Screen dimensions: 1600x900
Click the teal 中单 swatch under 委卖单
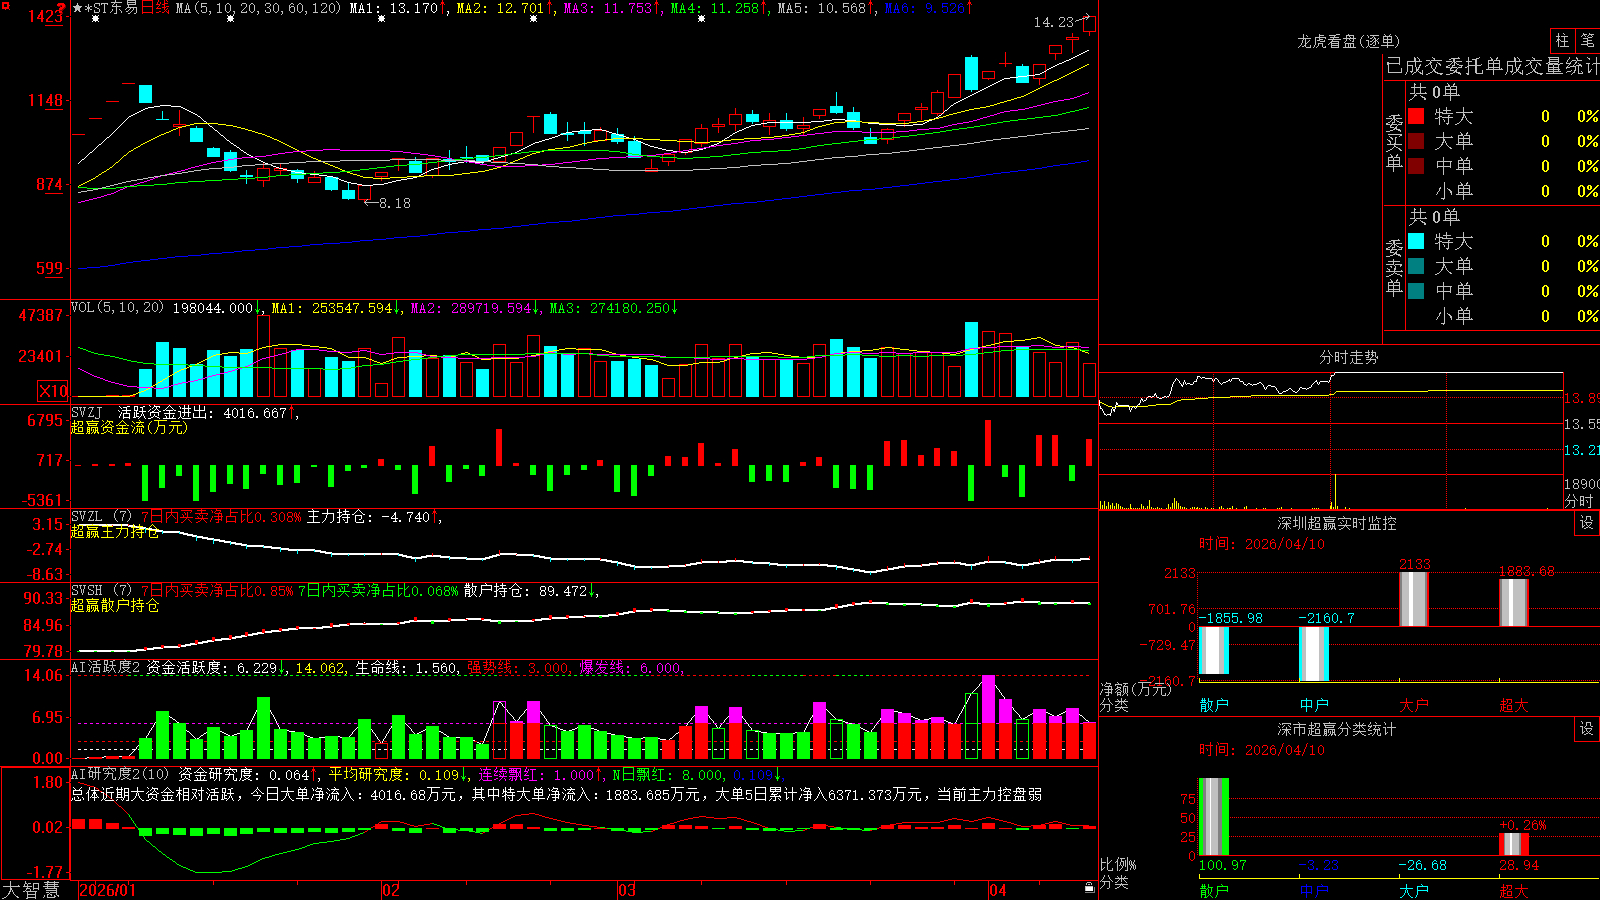[1416, 291]
